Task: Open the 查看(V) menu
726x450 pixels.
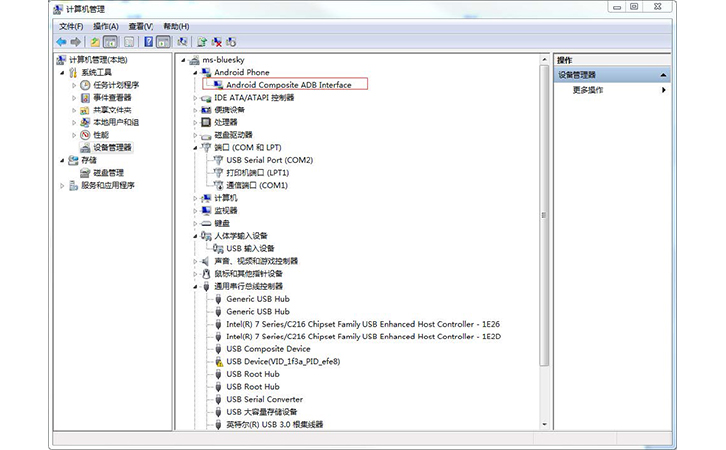Action: click(141, 26)
